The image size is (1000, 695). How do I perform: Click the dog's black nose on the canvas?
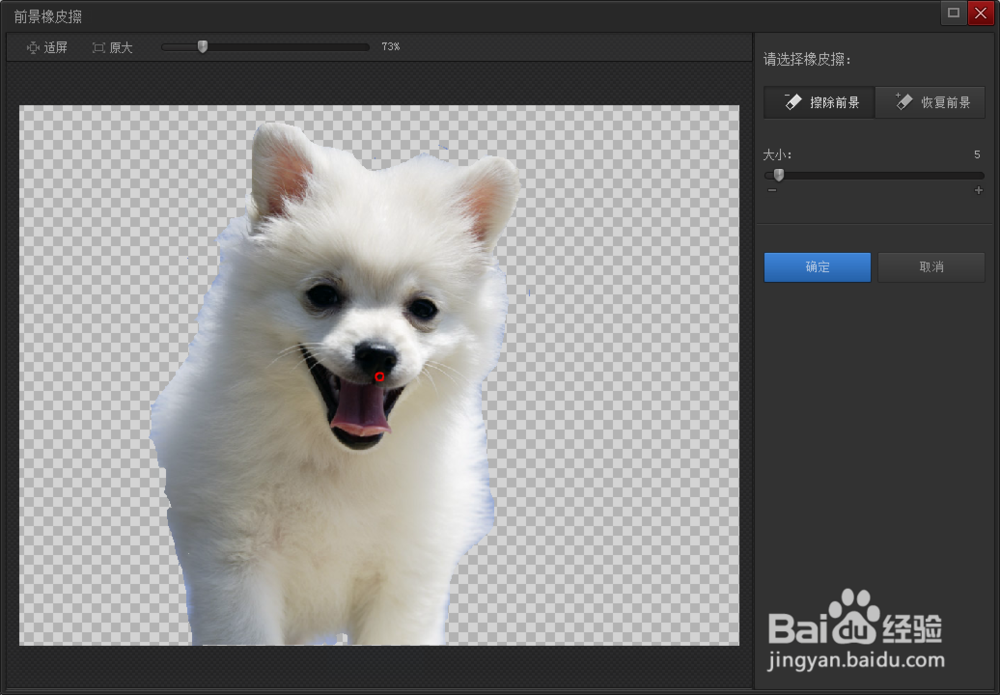click(375, 355)
